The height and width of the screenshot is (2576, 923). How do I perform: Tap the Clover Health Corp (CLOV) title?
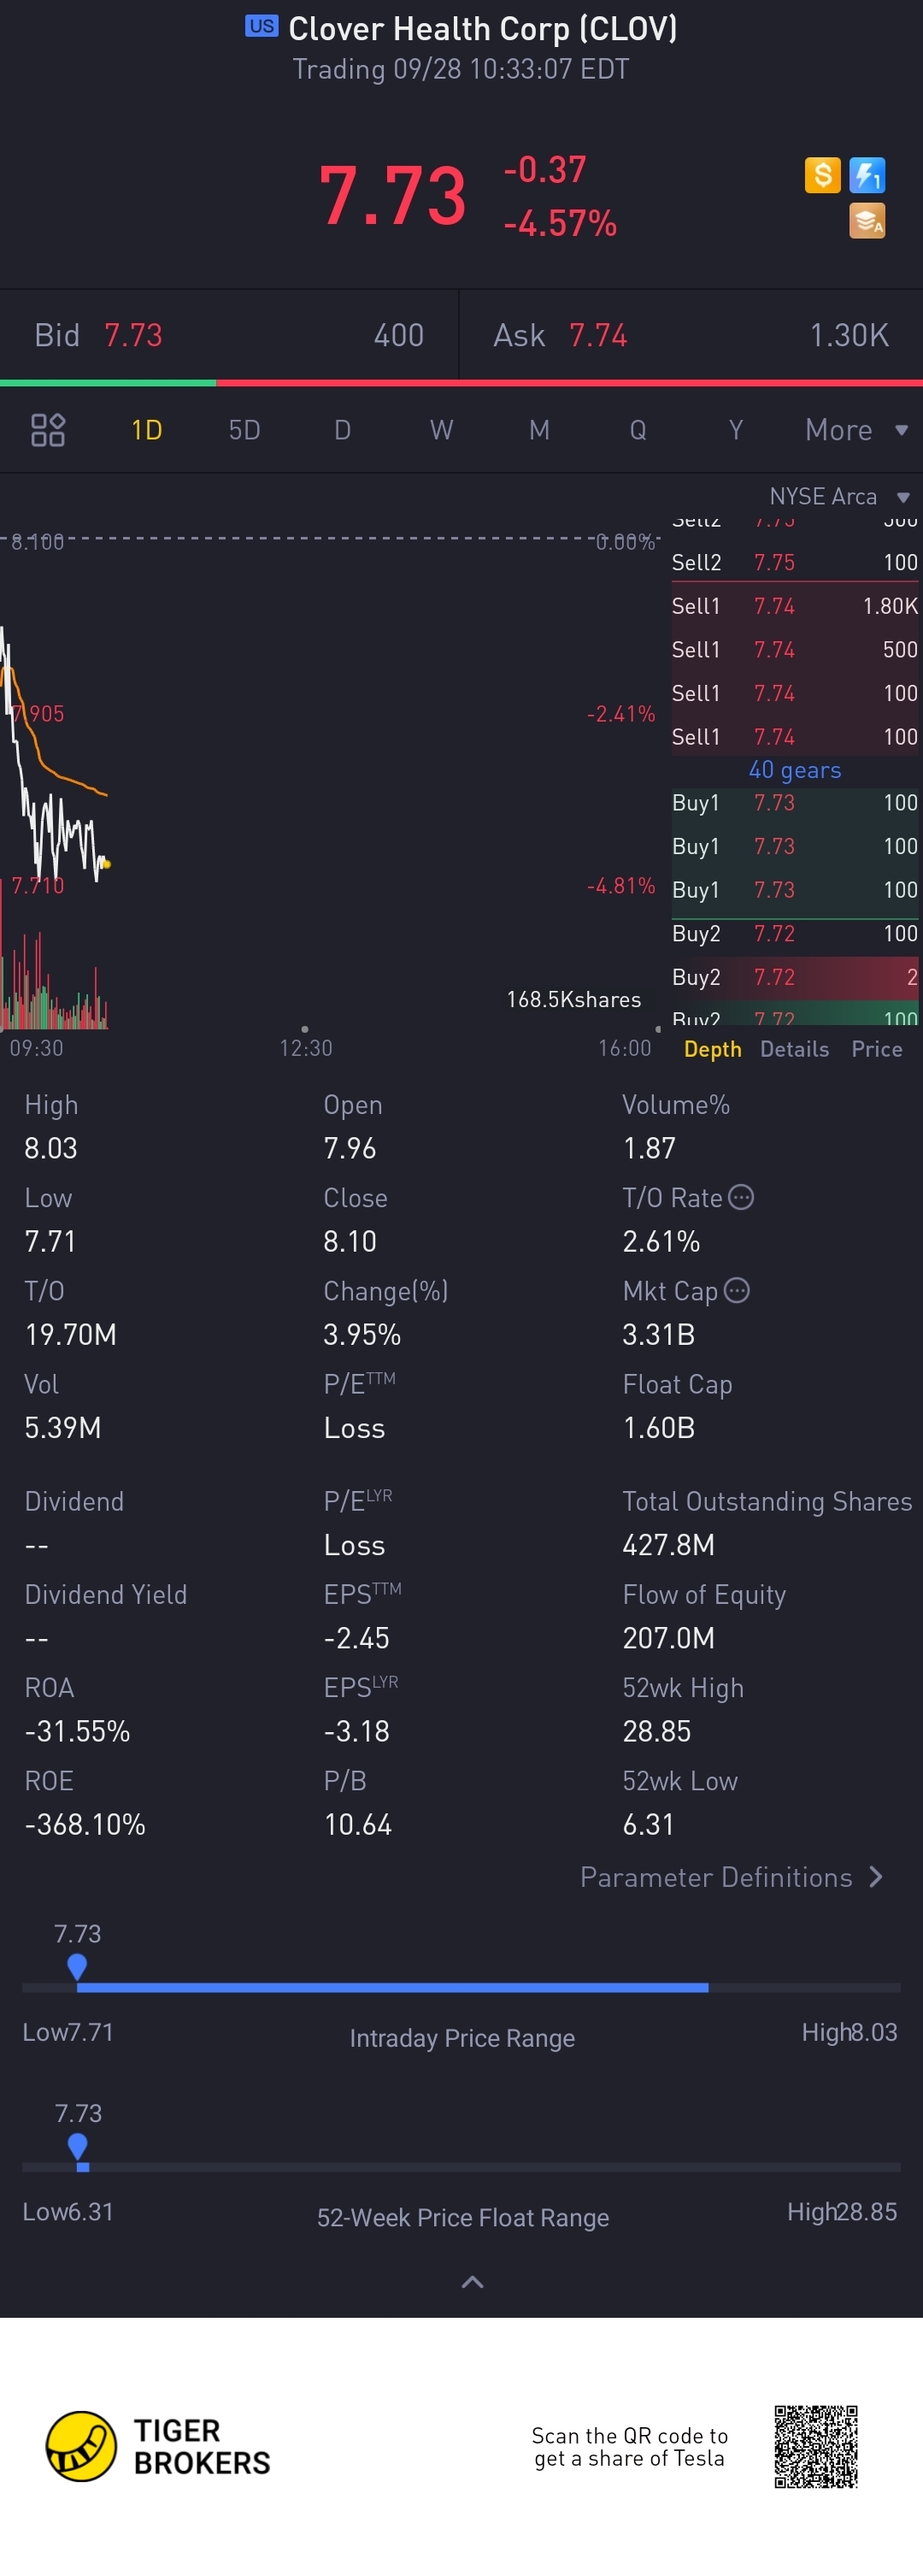(483, 28)
